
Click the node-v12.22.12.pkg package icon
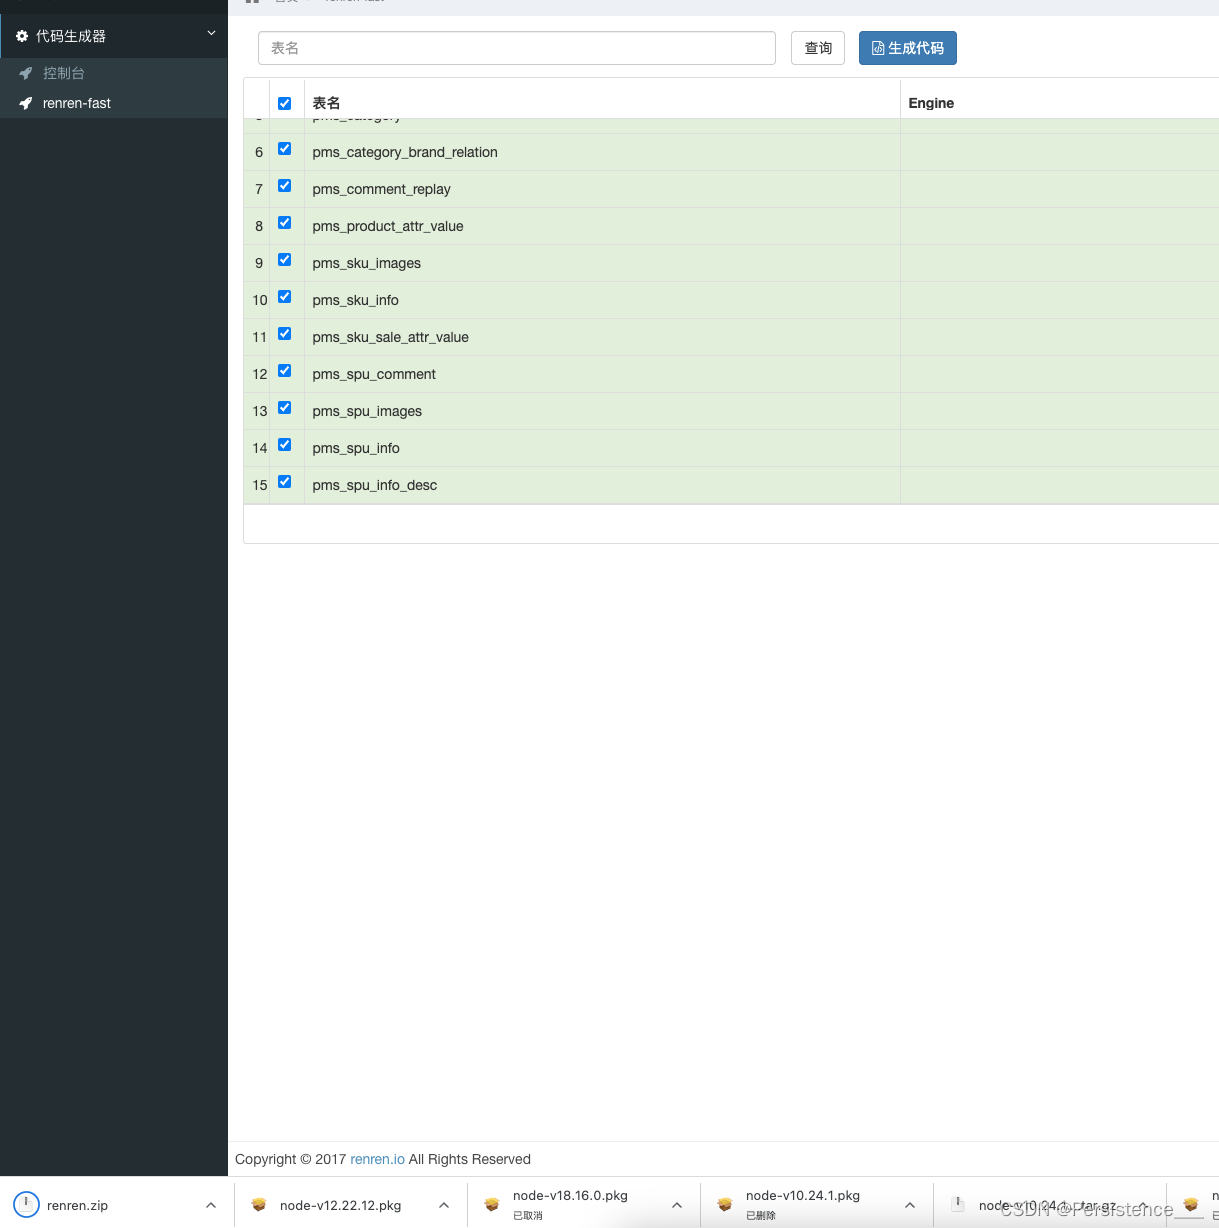coord(259,1205)
